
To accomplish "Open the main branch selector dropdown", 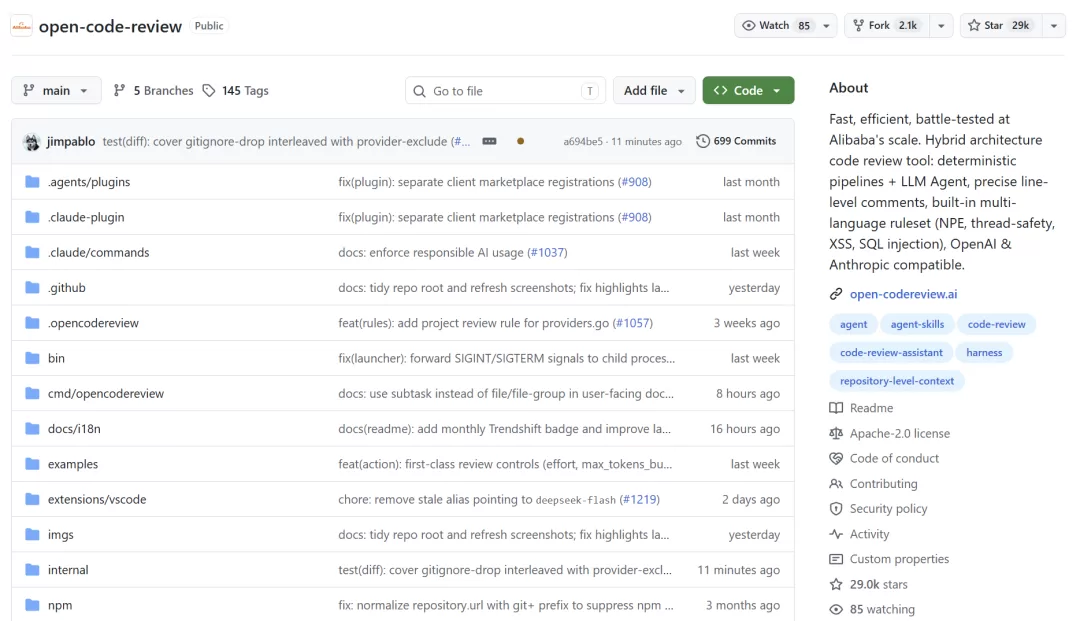I will (x=56, y=90).
